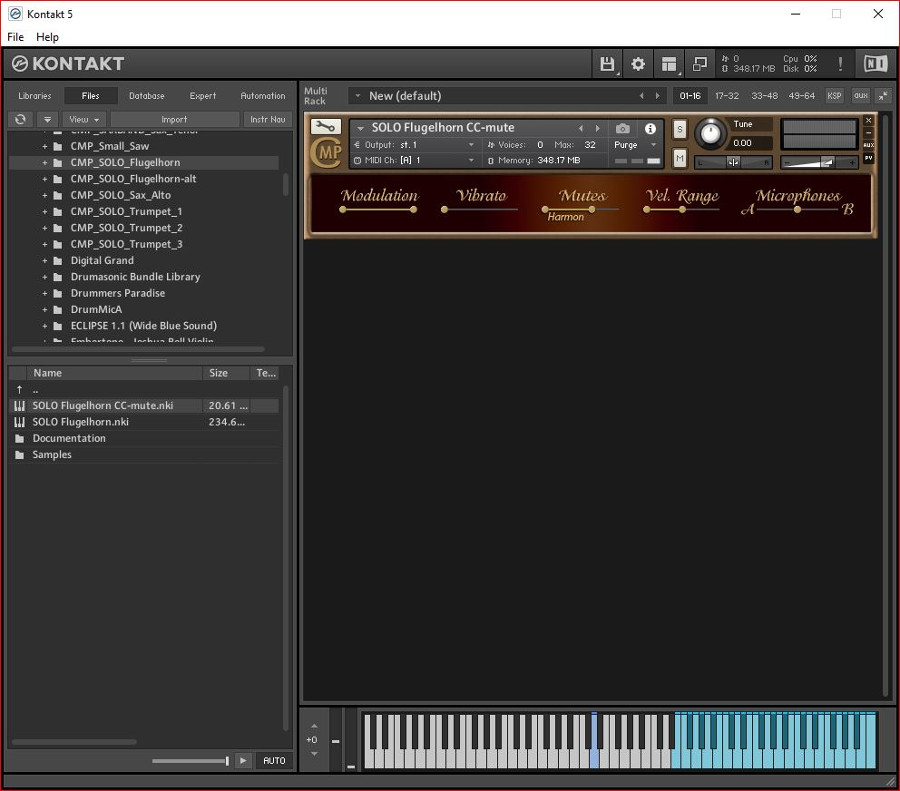
Task: Remove the instrument with the X icon
Action: click(x=868, y=120)
